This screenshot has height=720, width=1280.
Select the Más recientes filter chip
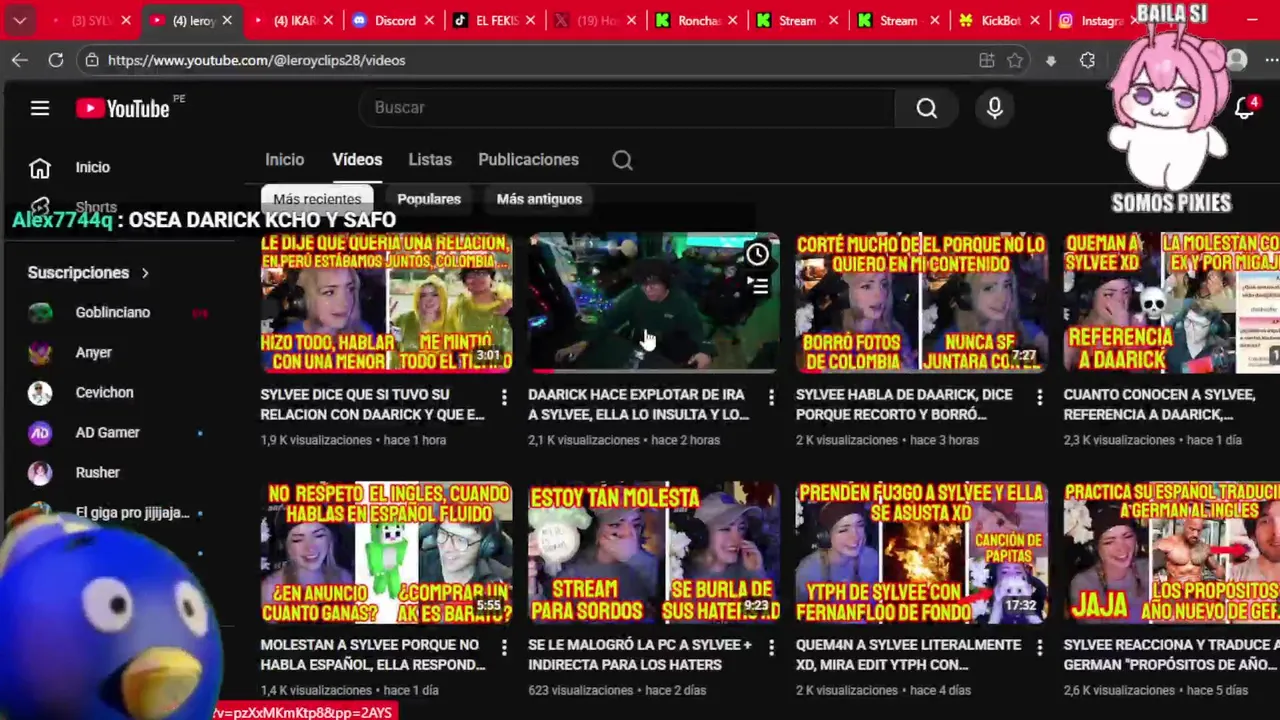pos(317,199)
